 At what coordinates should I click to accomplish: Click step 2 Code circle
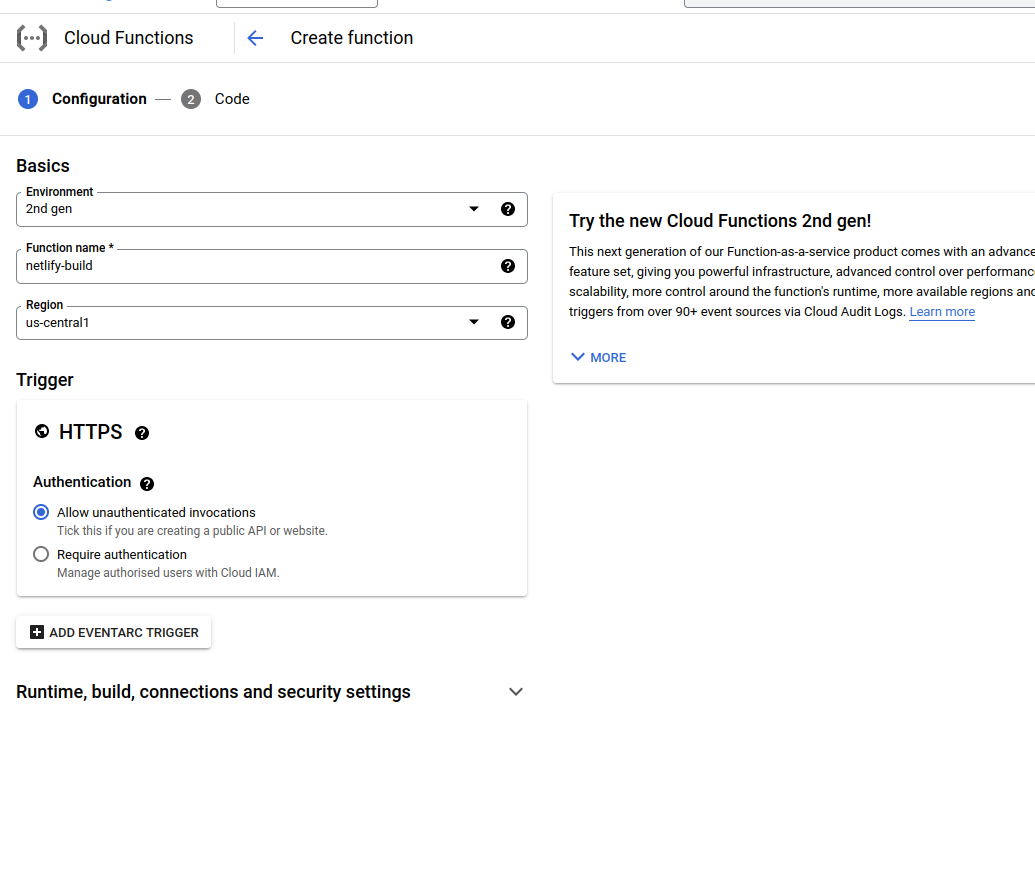pos(191,99)
